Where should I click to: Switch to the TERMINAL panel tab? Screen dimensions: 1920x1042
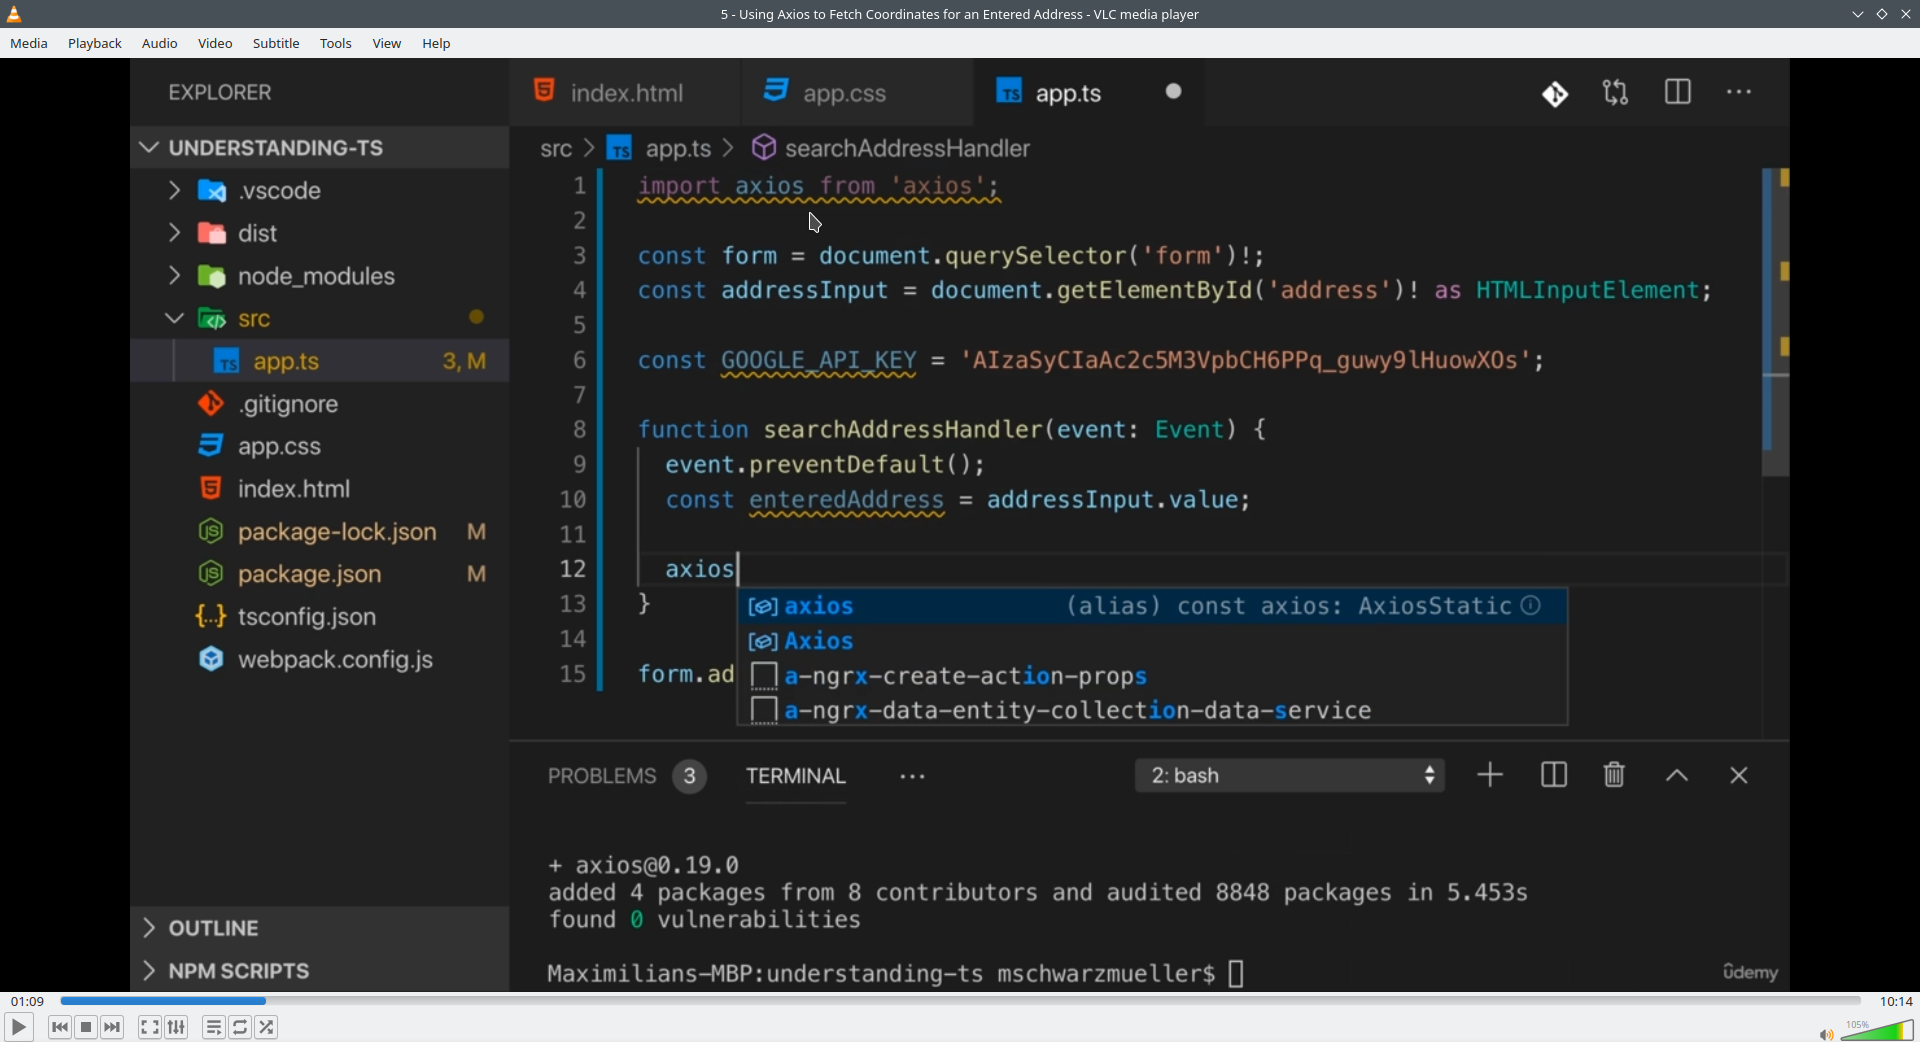[x=796, y=776]
